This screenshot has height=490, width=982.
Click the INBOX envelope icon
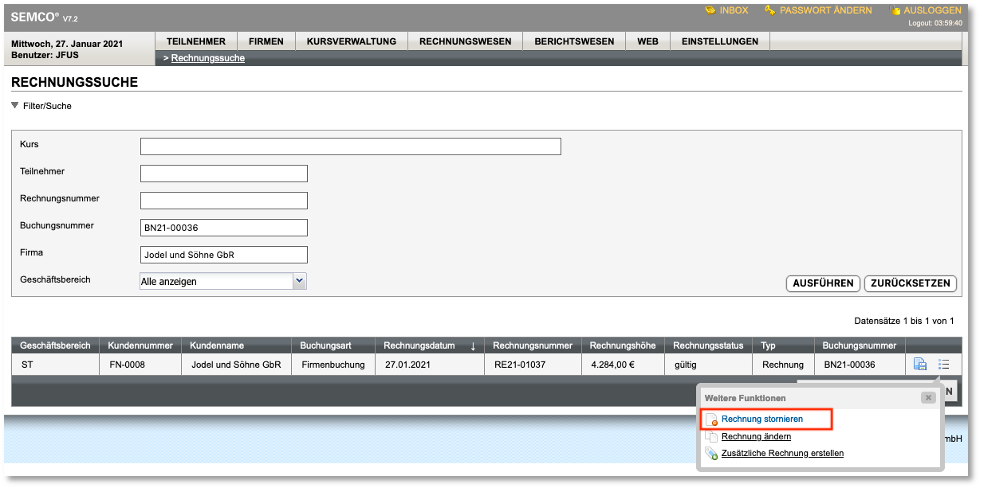710,11
